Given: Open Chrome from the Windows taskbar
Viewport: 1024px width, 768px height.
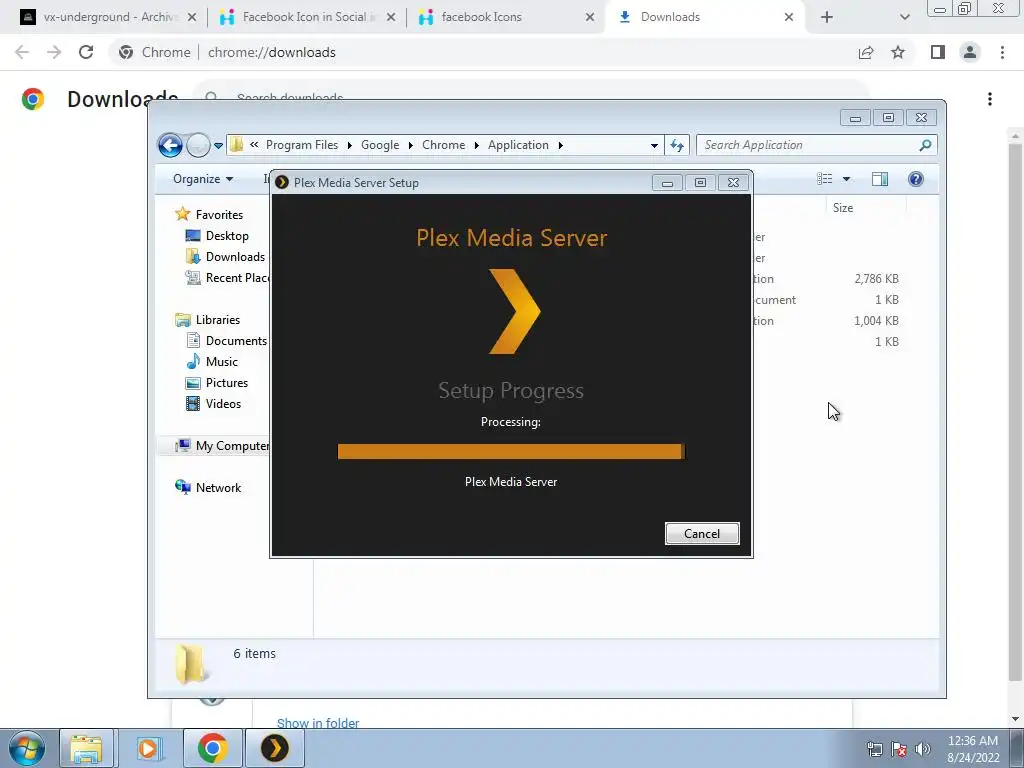Looking at the screenshot, I should (212, 748).
